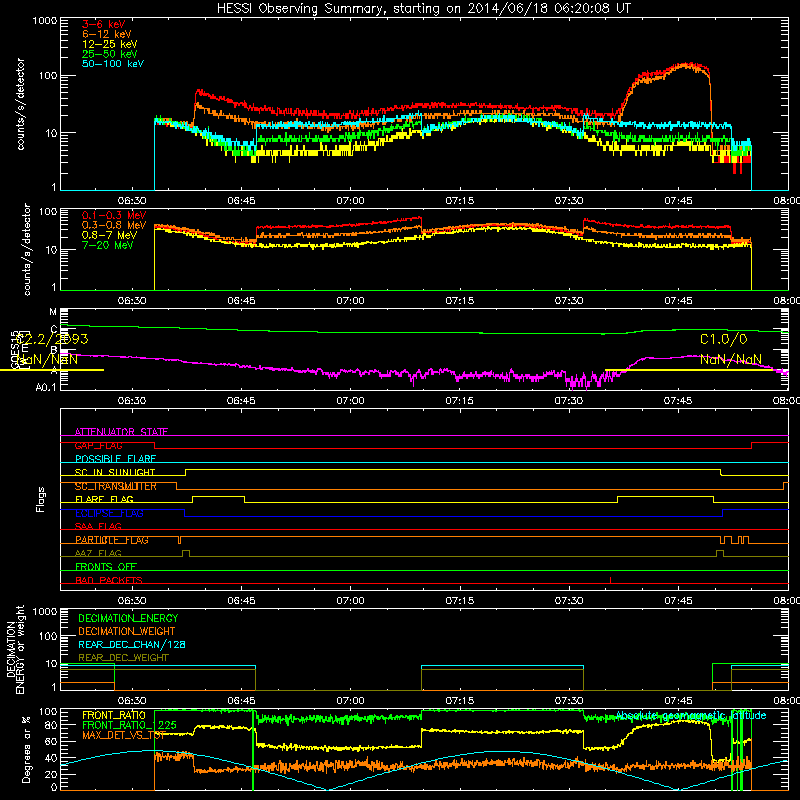This screenshot has height=800, width=800.
Task: Click the C1.0/0 GOES flare annotation
Action: pyautogui.click(x=723, y=339)
